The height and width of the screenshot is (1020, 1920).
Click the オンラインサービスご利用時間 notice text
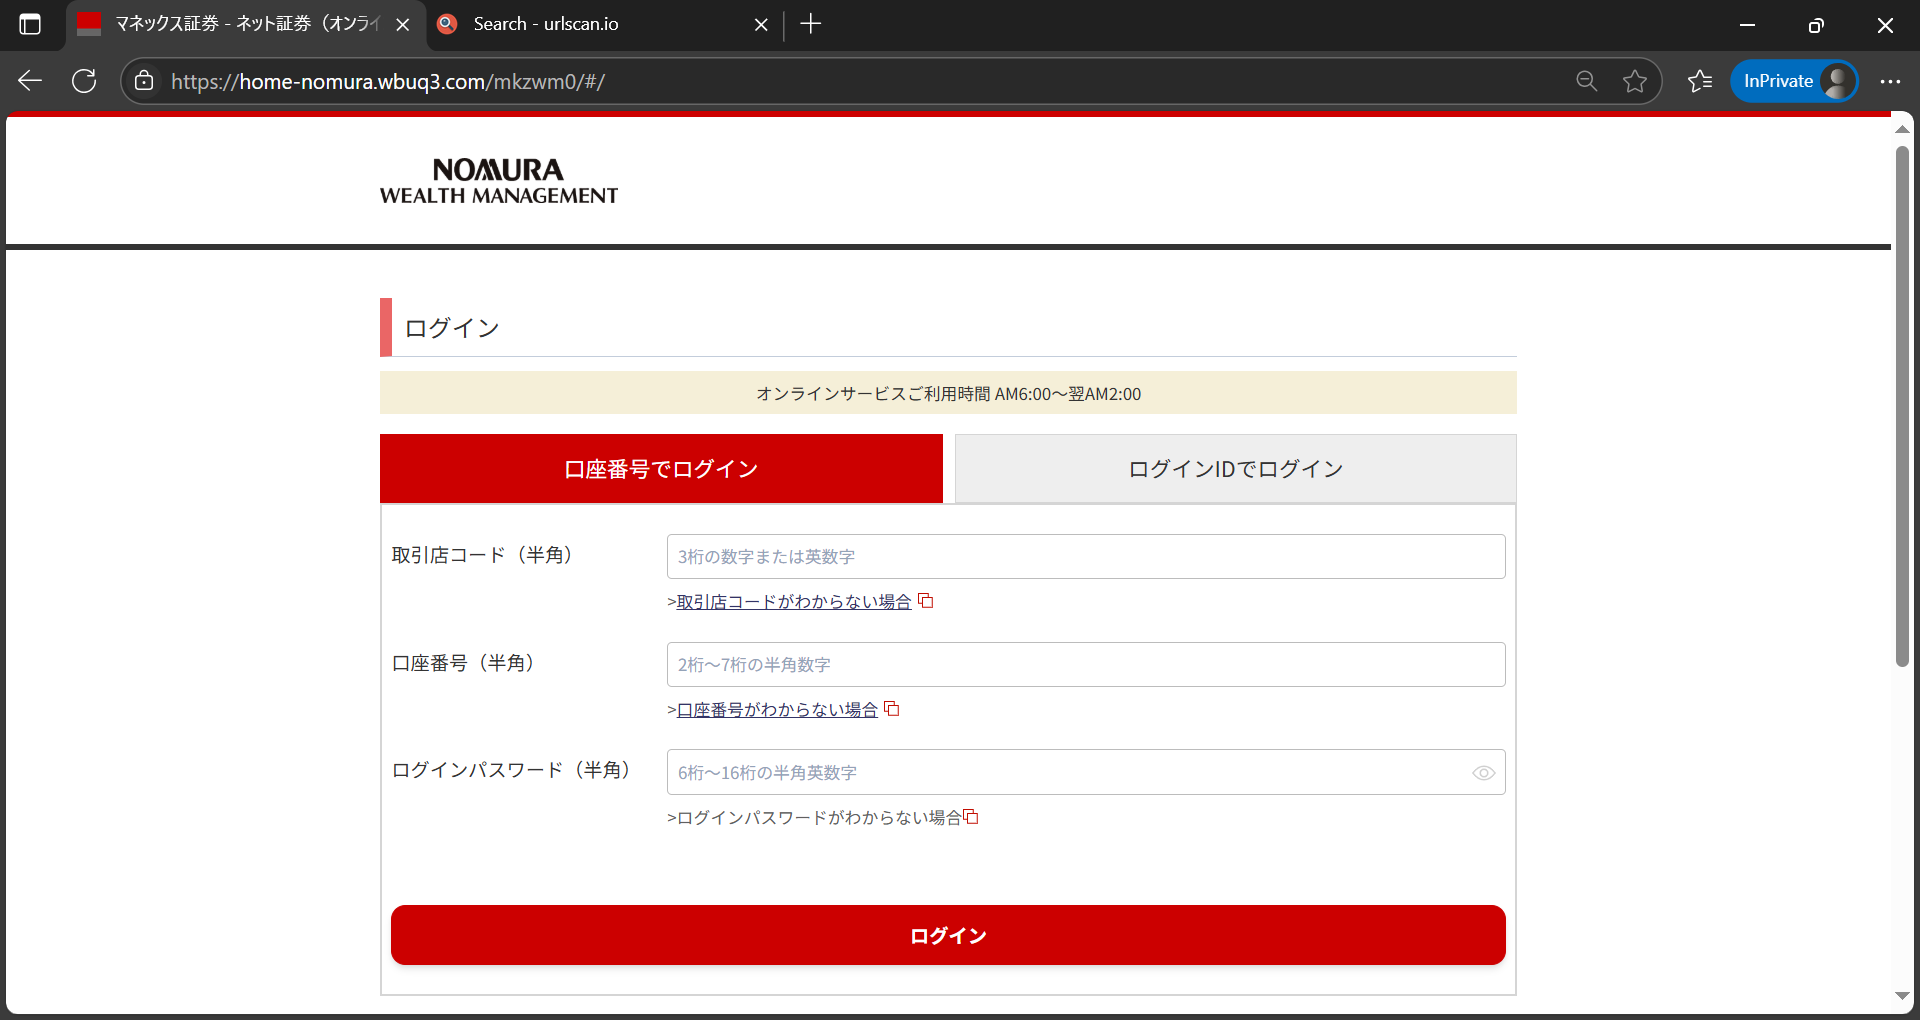tap(948, 394)
